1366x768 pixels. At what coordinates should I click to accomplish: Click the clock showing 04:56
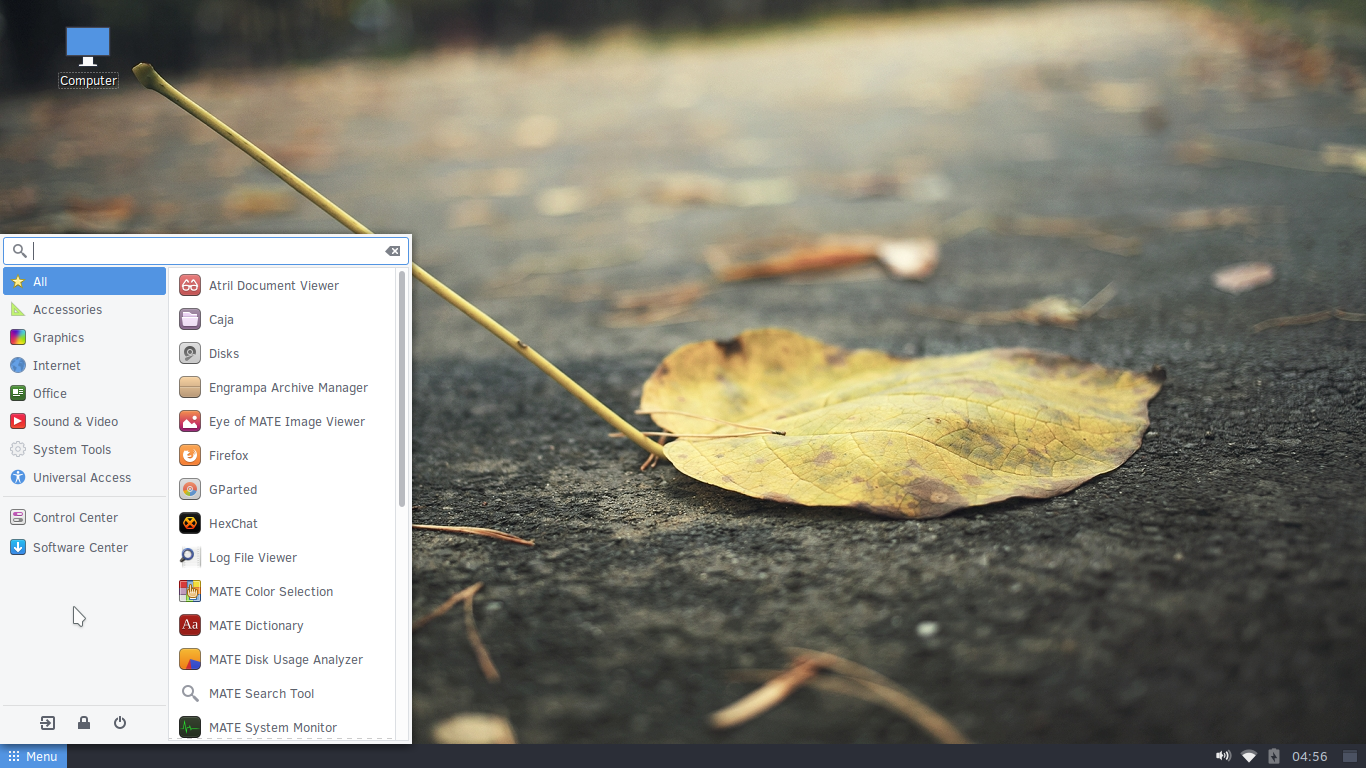click(1309, 756)
